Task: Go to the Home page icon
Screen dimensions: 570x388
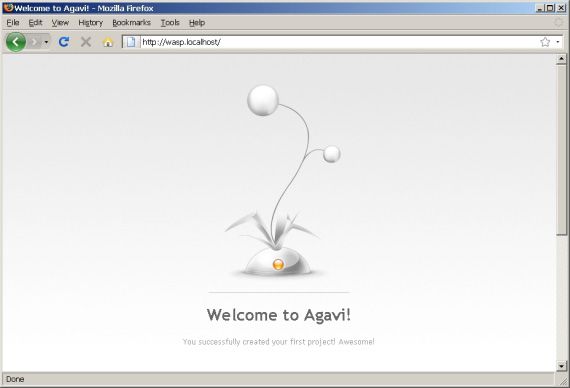Action: [108, 42]
